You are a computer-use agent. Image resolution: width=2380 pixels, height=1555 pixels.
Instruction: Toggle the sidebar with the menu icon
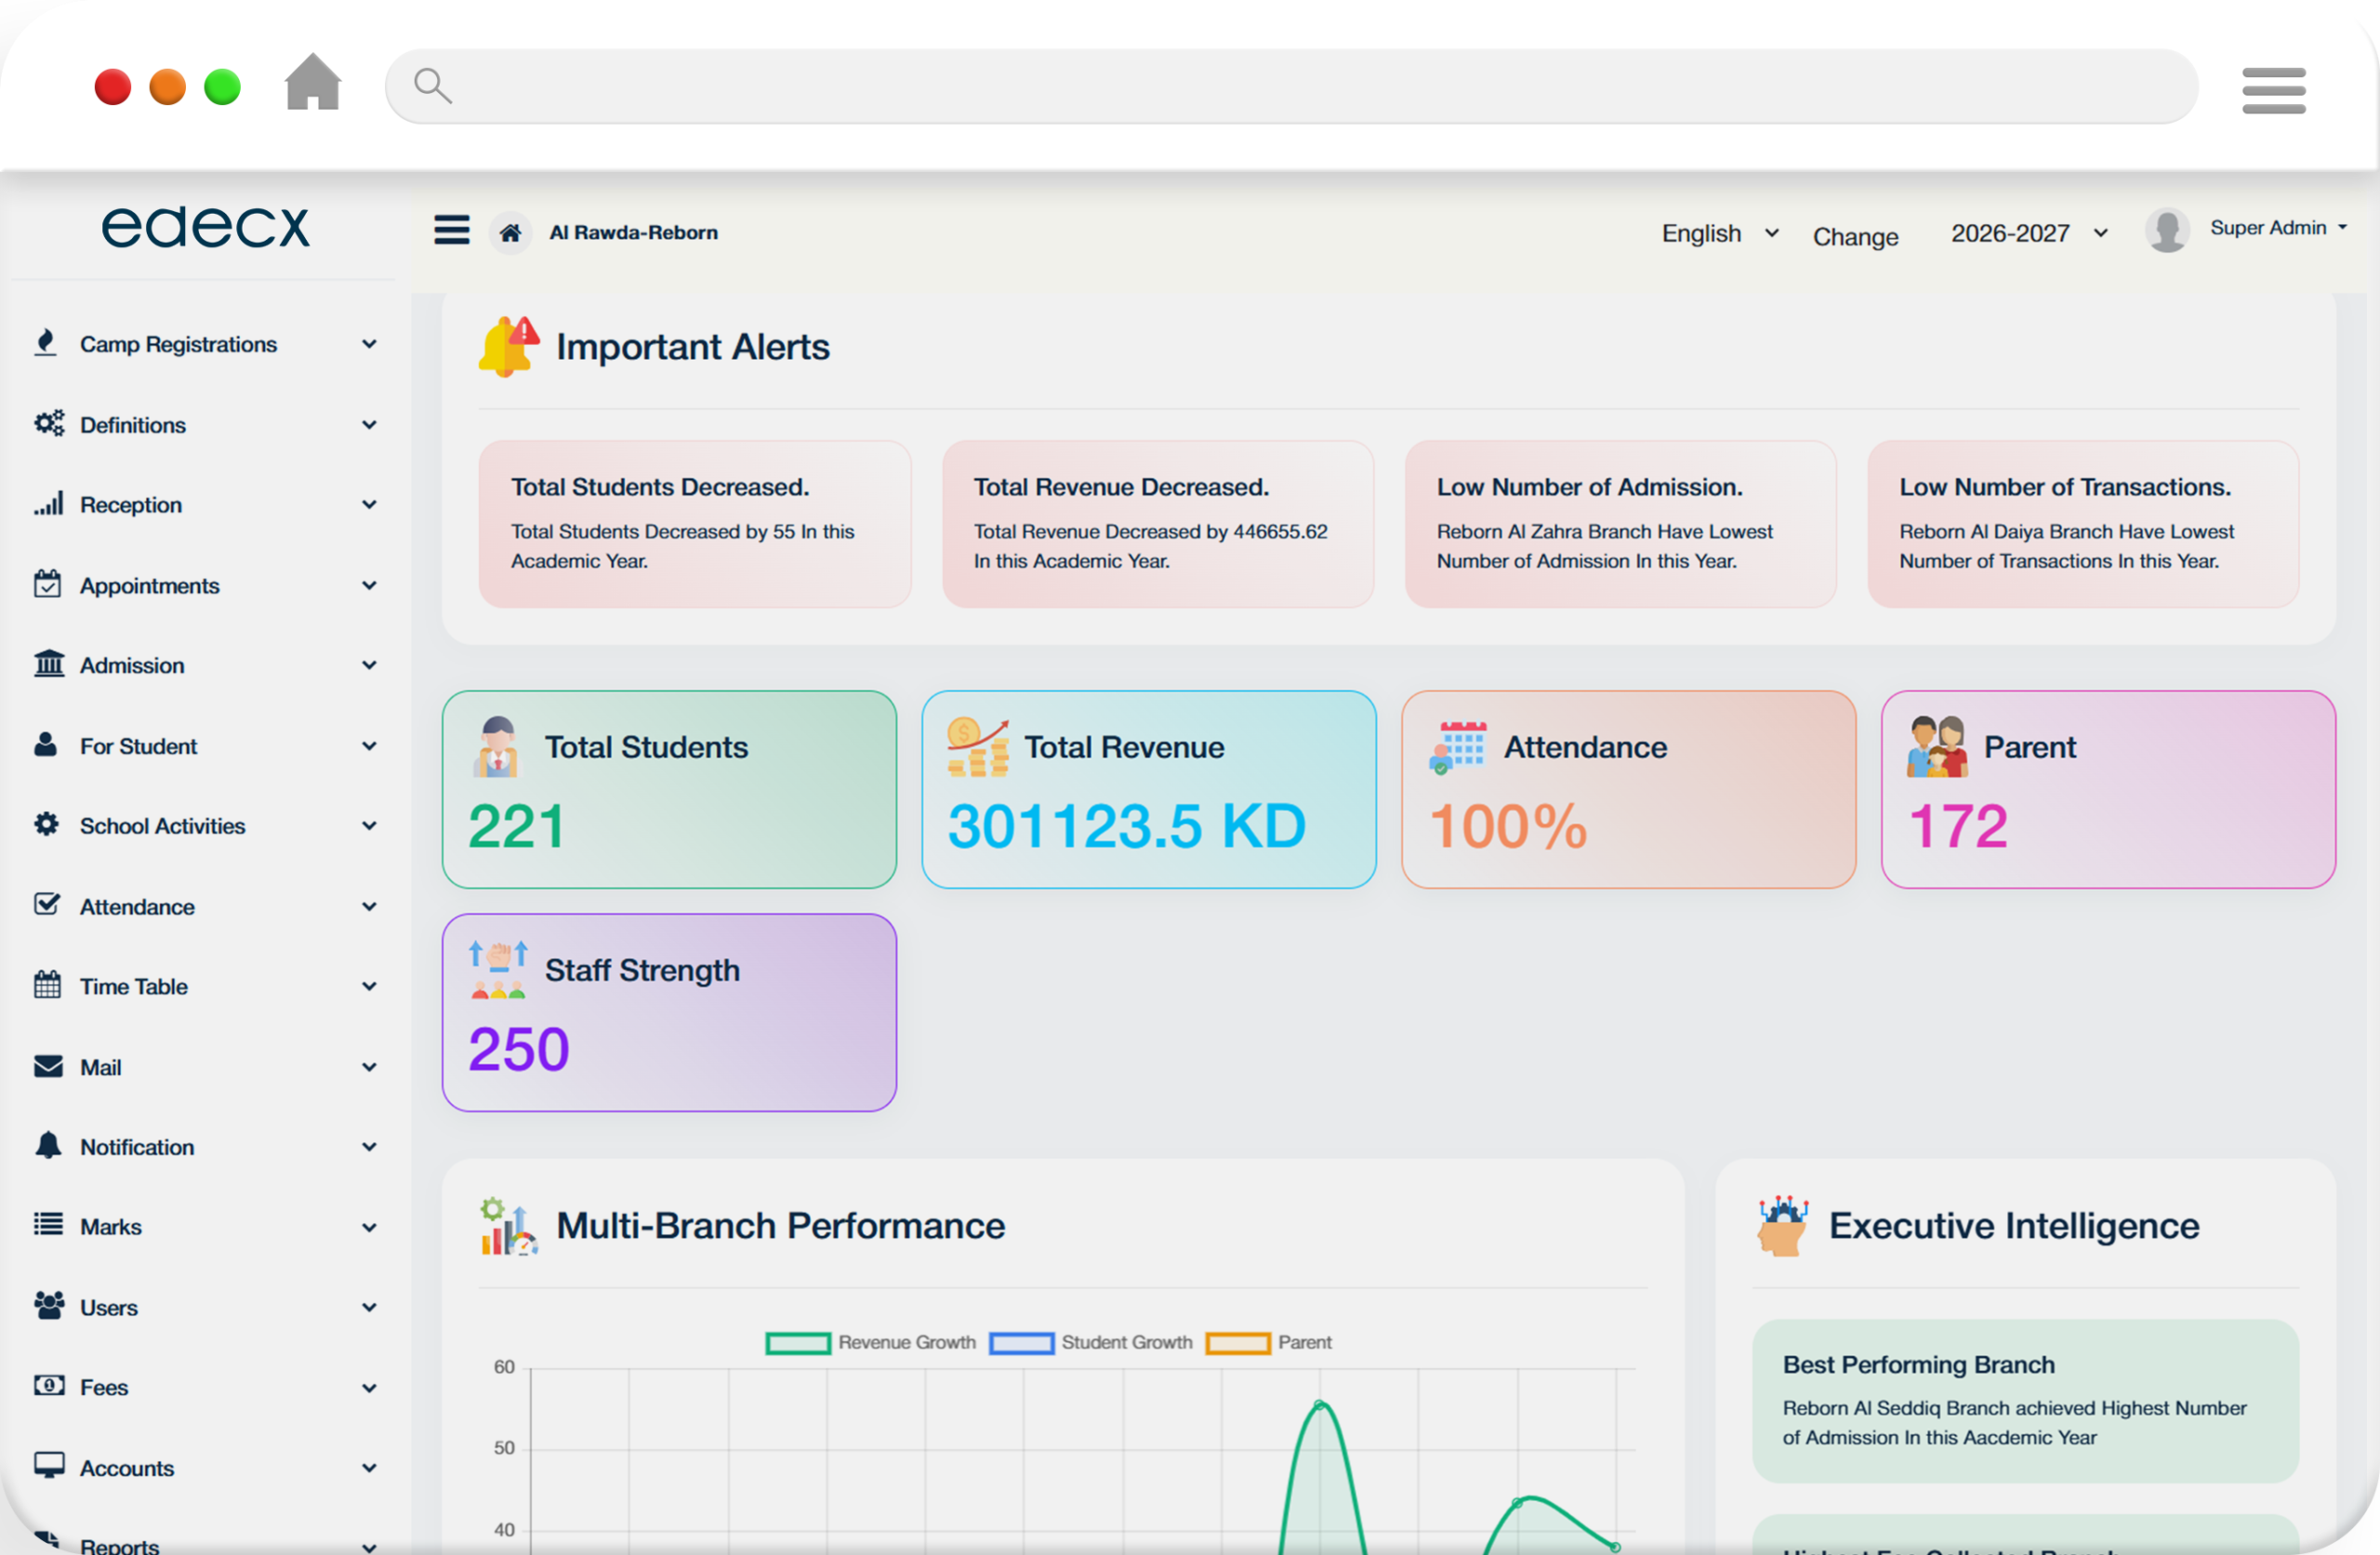[451, 230]
